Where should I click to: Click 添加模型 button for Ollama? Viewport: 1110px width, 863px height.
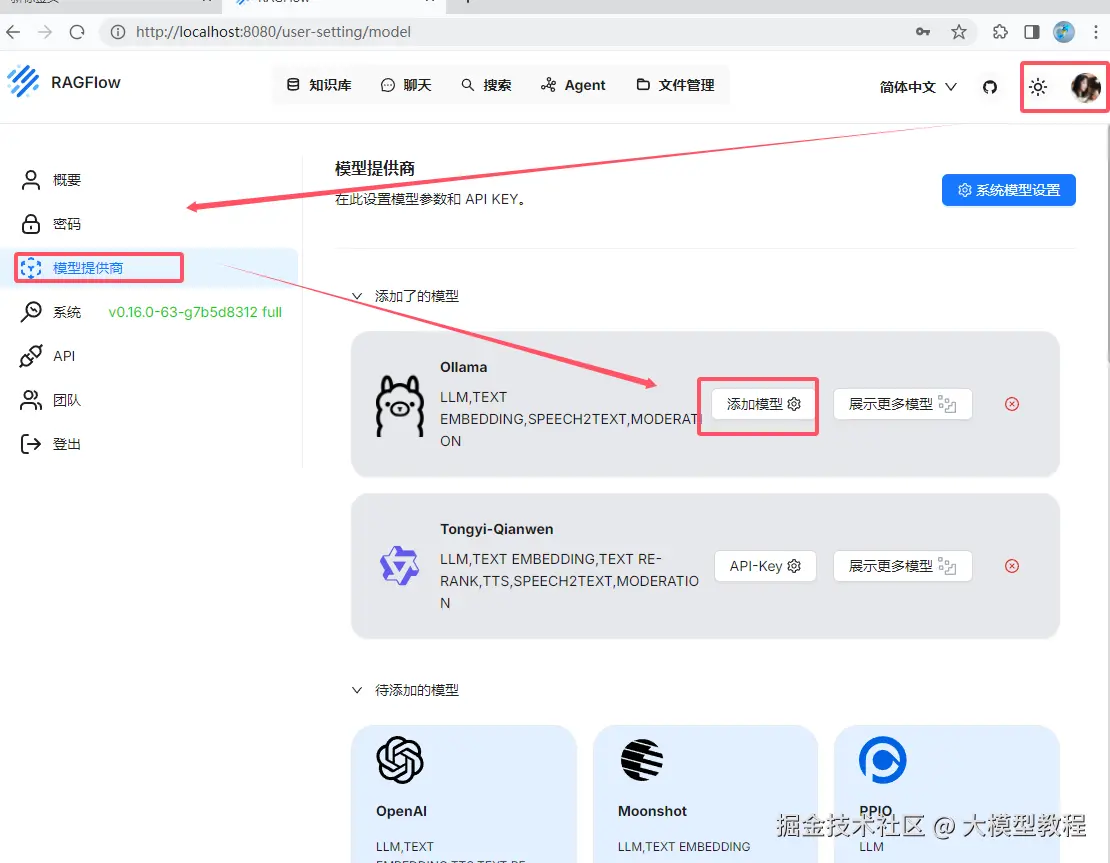pyautogui.click(x=763, y=404)
